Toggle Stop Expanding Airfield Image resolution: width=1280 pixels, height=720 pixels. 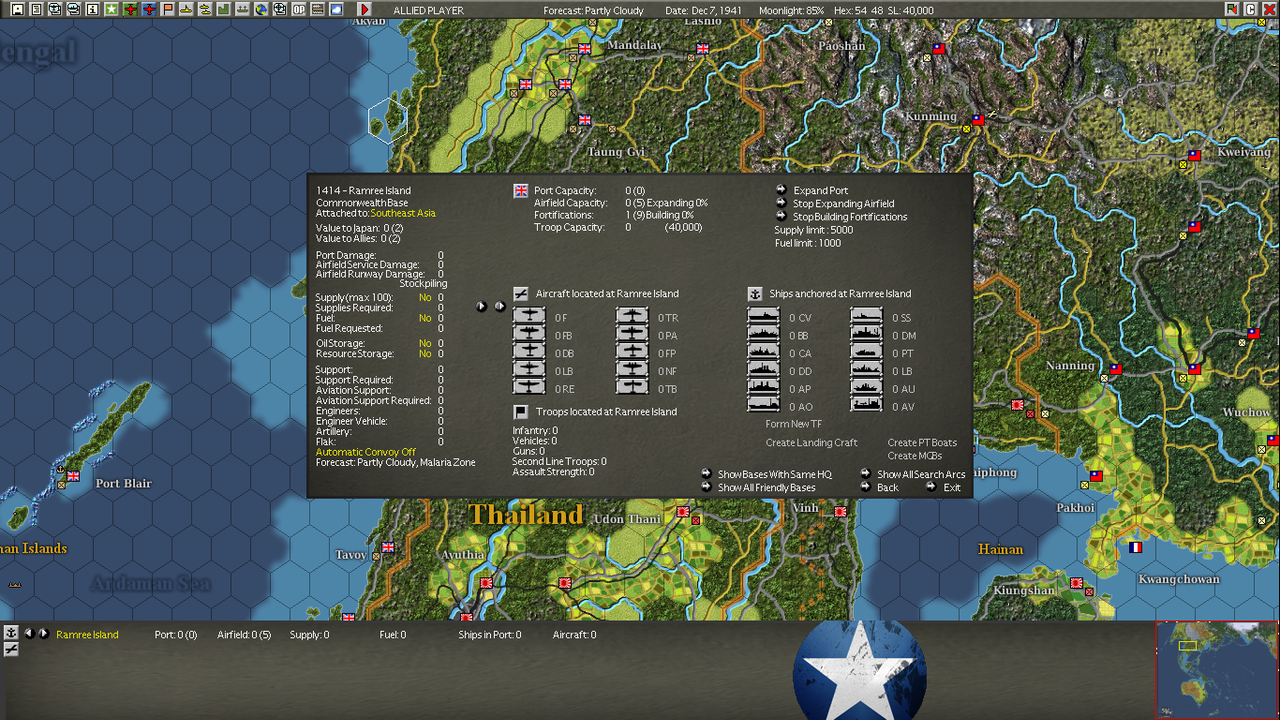[x=843, y=203]
